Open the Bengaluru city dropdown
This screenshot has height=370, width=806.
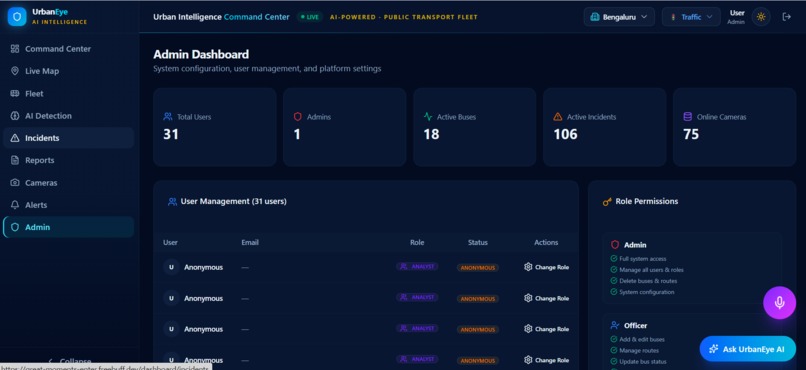pos(619,17)
